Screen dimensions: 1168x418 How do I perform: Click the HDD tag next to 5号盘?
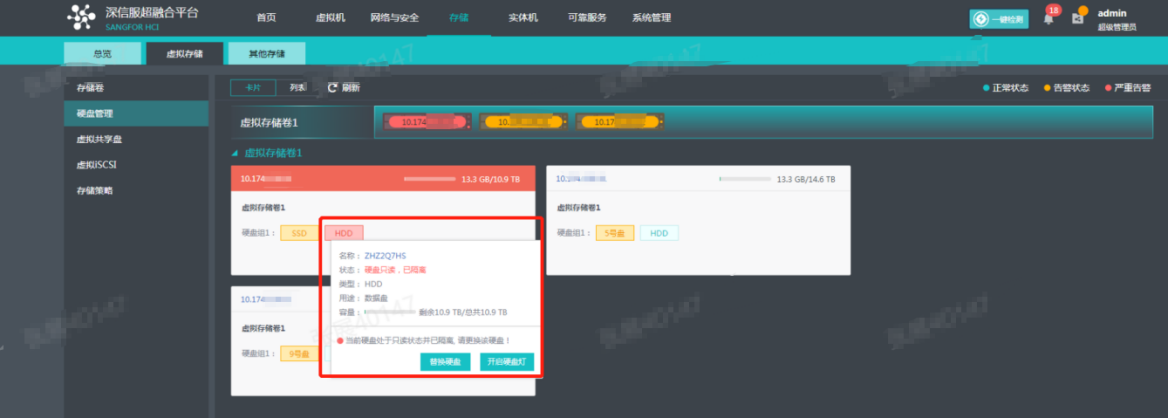(659, 233)
